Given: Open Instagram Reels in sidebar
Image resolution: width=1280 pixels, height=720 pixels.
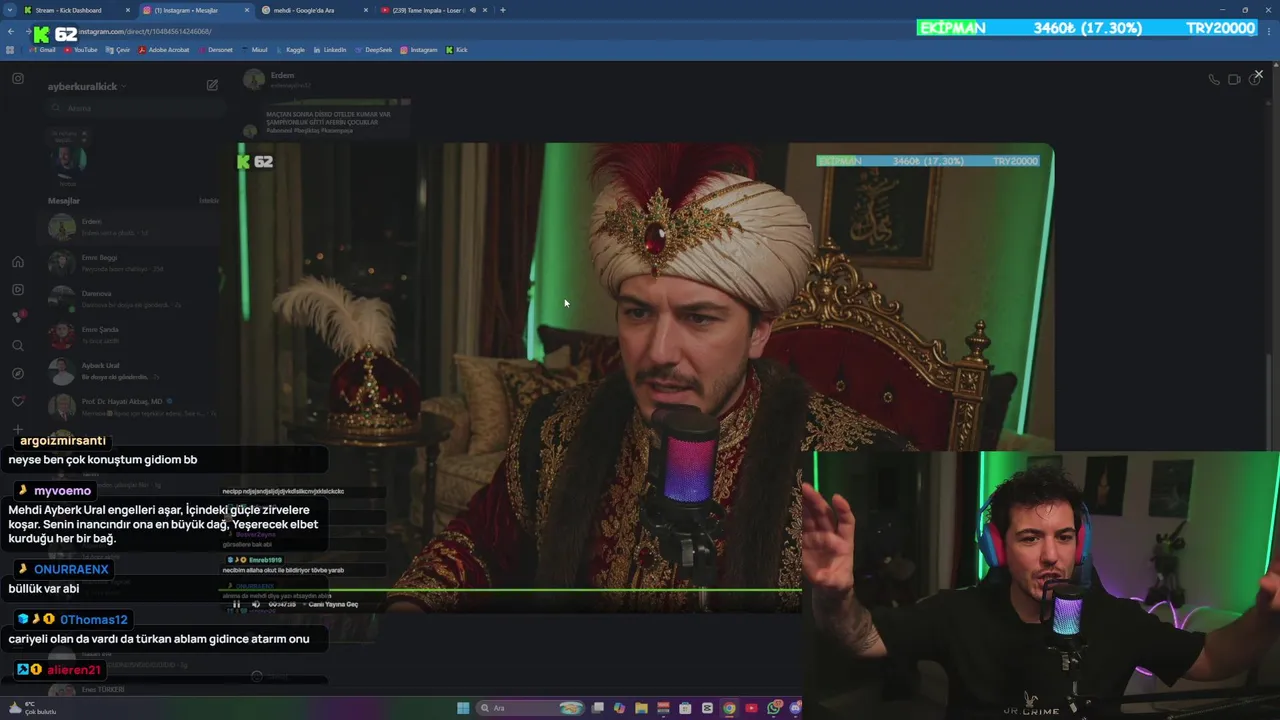Looking at the screenshot, I should point(18,290).
